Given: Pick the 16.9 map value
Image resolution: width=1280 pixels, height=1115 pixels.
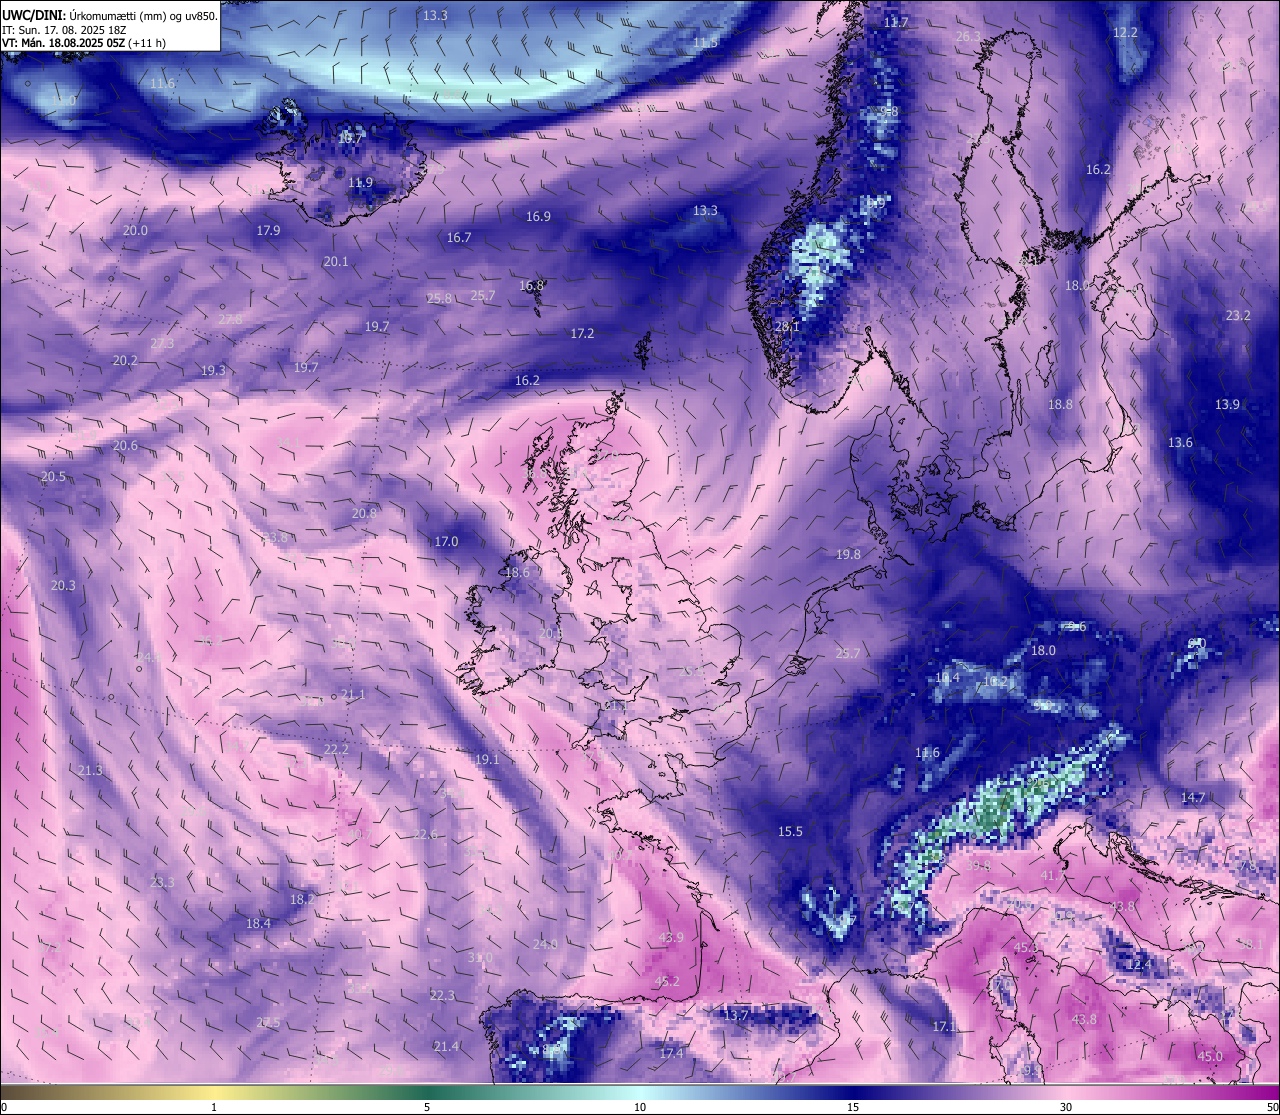Looking at the screenshot, I should click(x=538, y=216).
